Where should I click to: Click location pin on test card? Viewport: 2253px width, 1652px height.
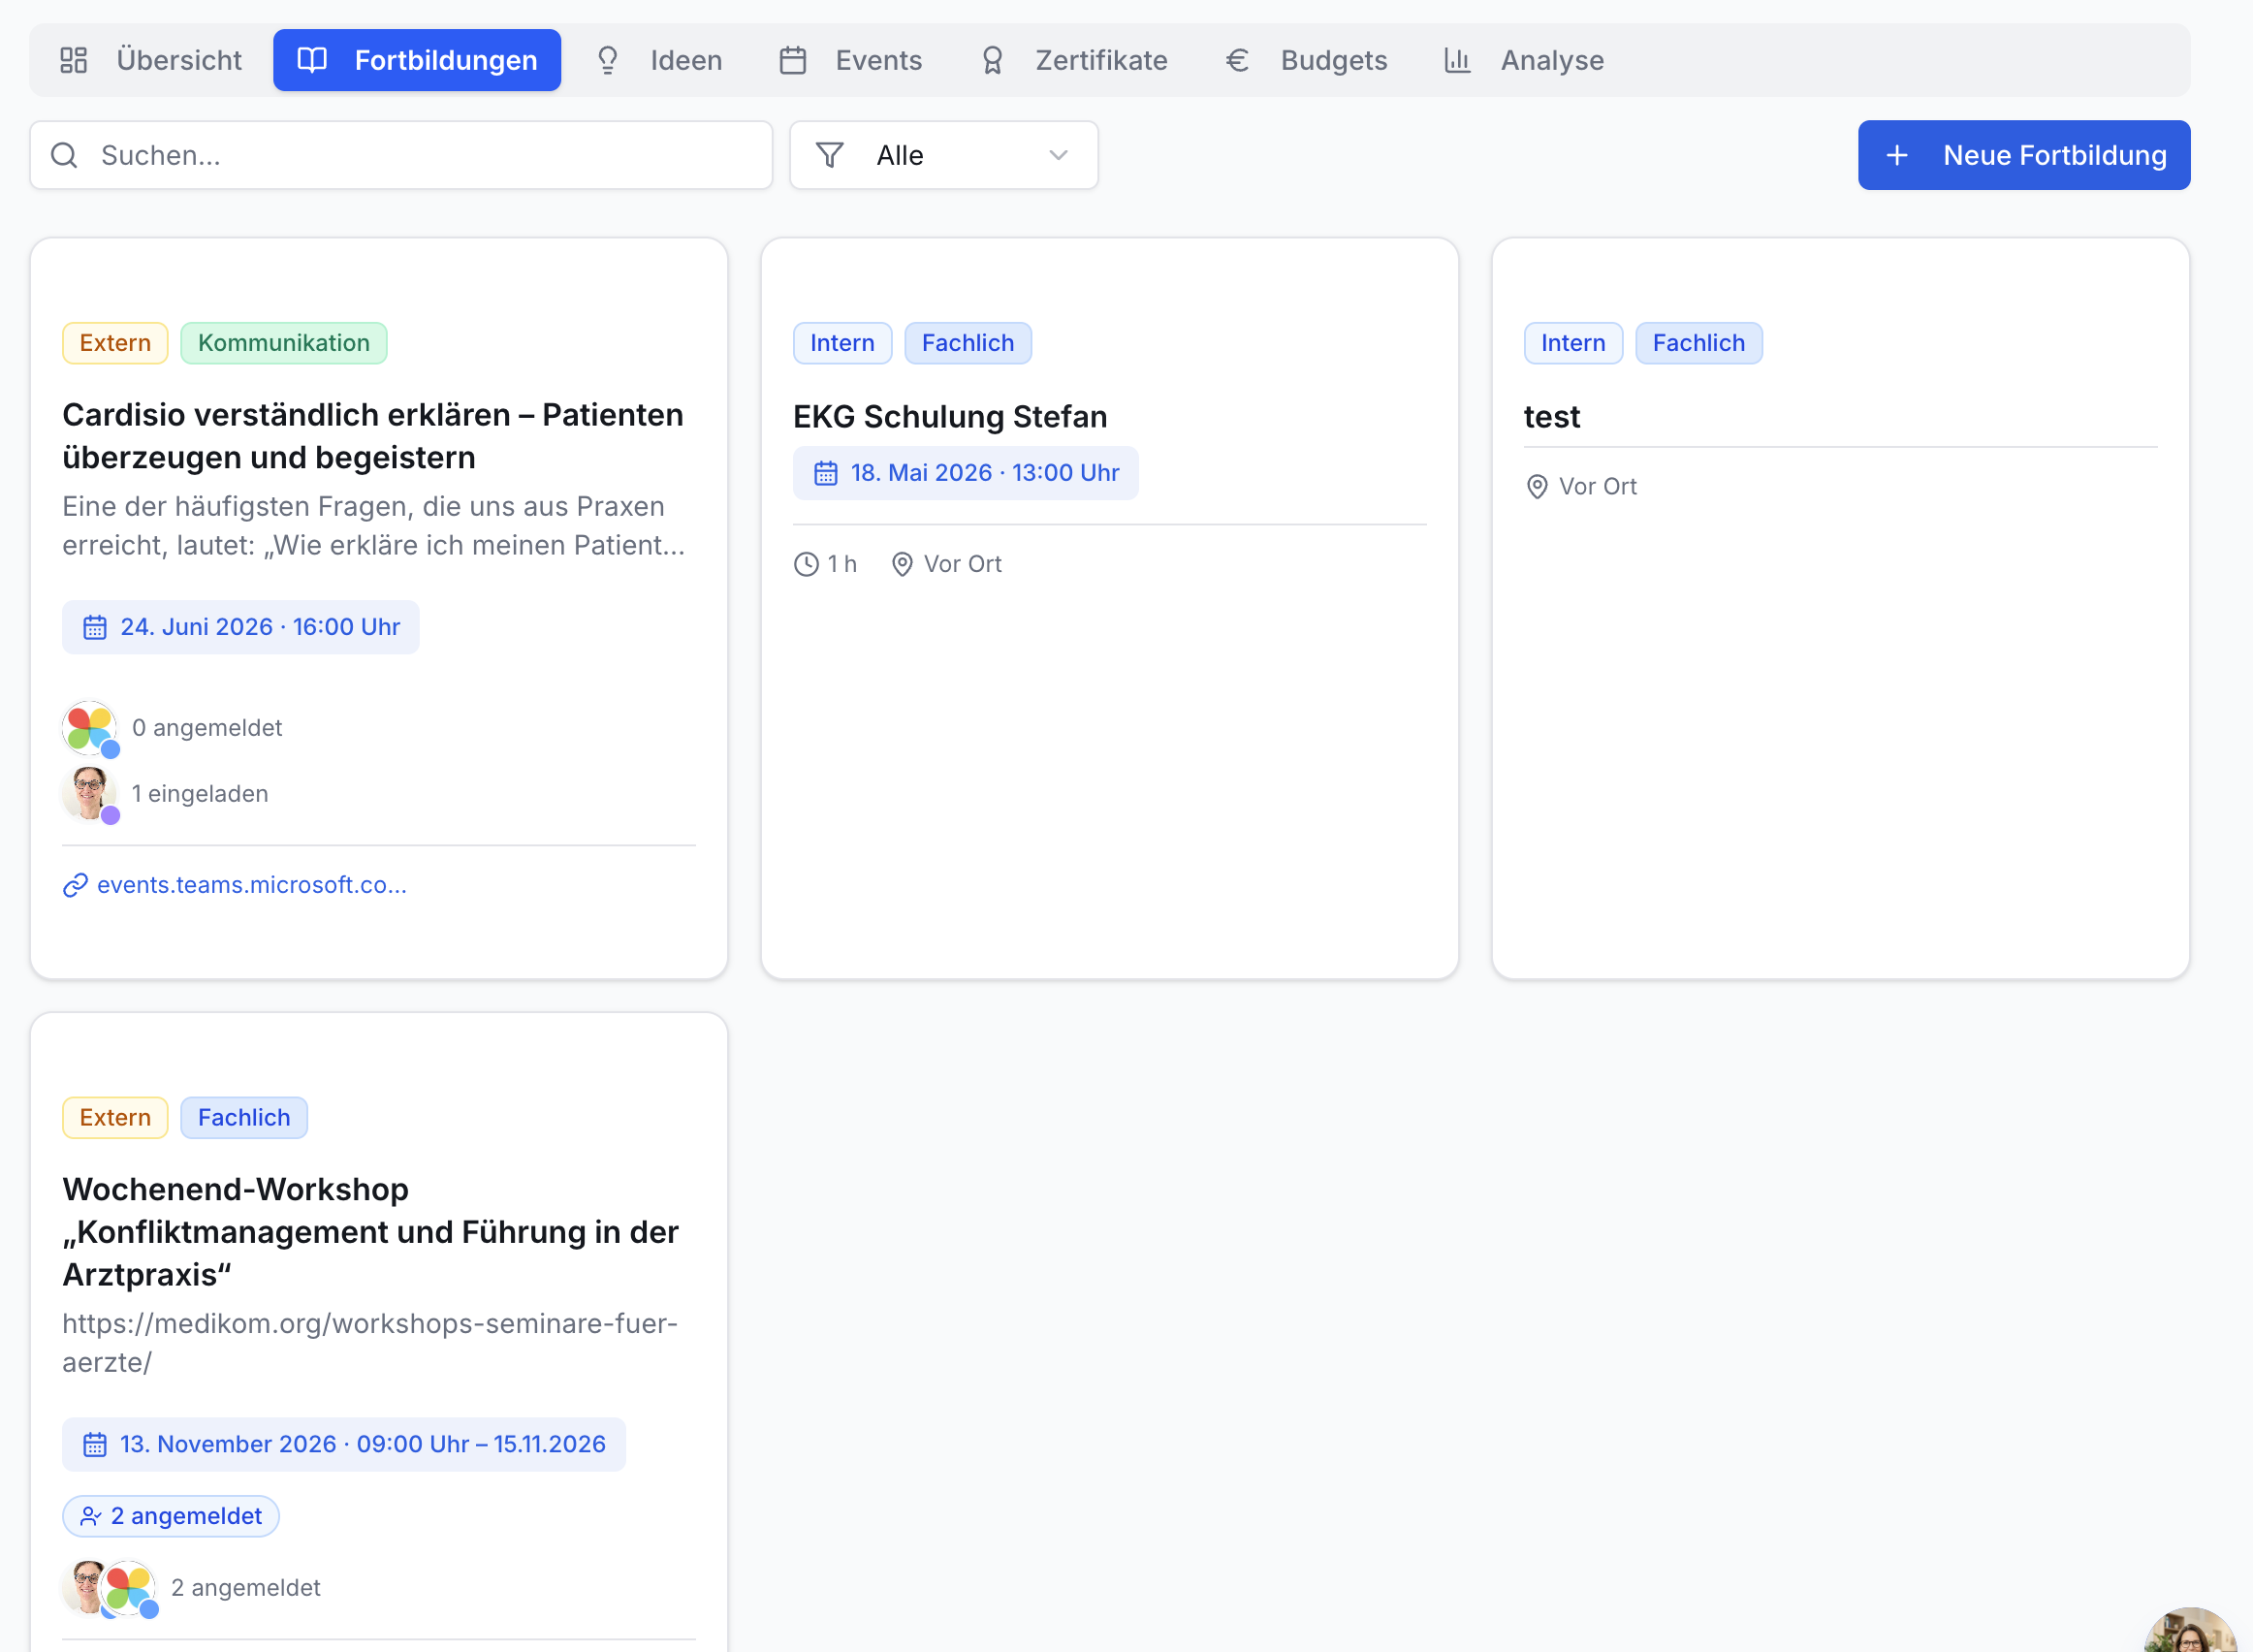tap(1536, 486)
